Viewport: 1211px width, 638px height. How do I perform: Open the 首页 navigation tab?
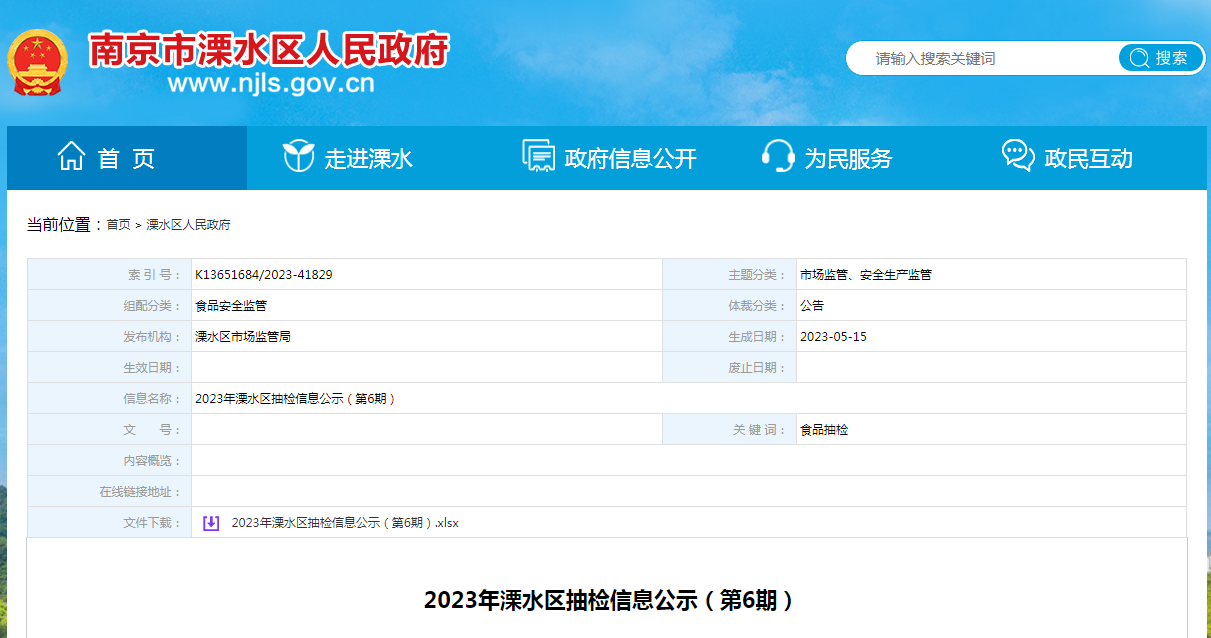126,158
